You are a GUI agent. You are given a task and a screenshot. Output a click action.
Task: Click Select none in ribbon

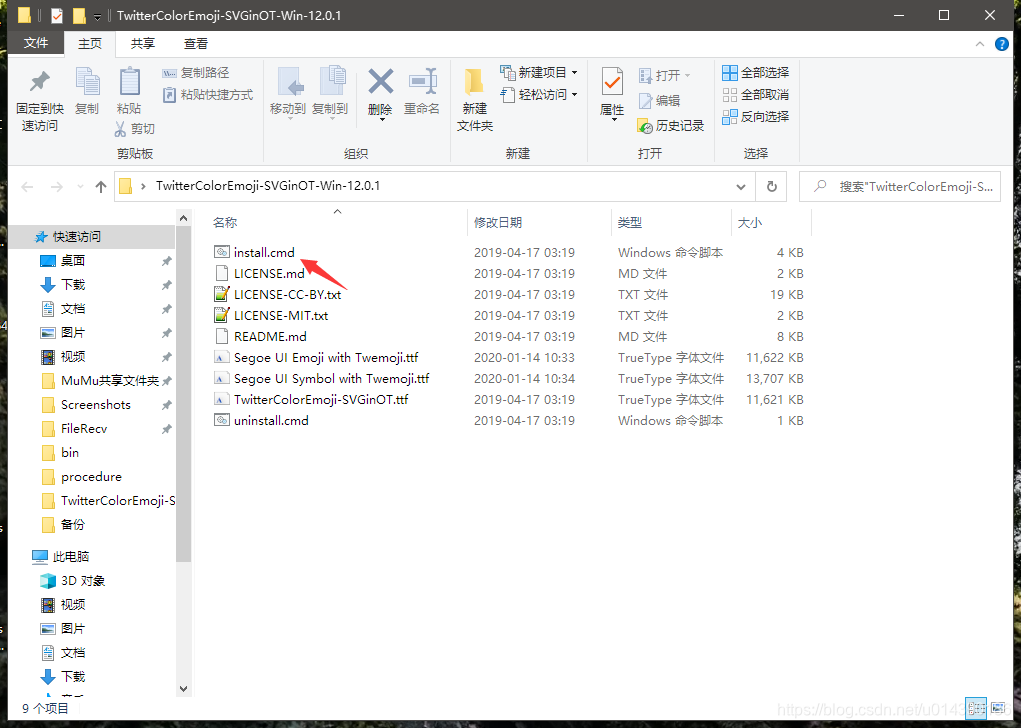[x=755, y=95]
